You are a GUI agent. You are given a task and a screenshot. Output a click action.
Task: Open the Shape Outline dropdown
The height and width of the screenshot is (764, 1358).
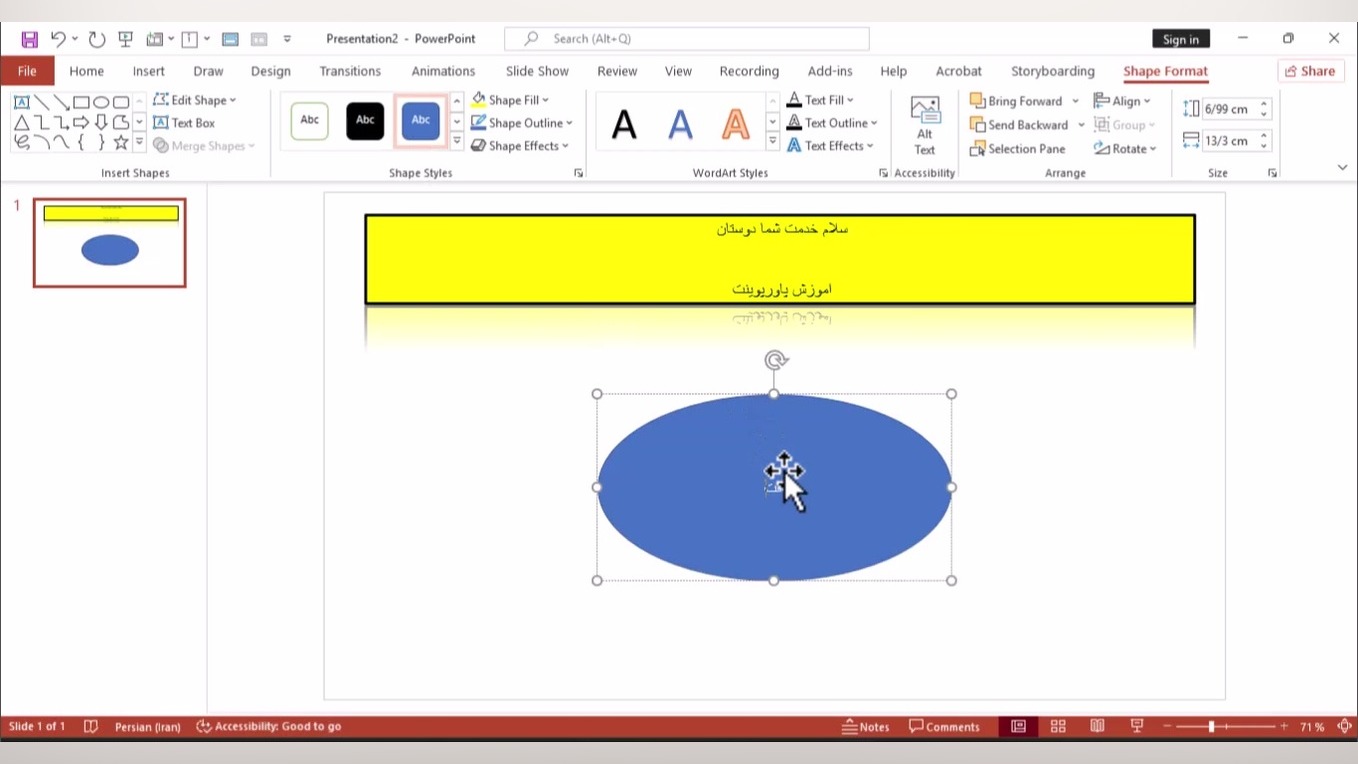pos(522,123)
